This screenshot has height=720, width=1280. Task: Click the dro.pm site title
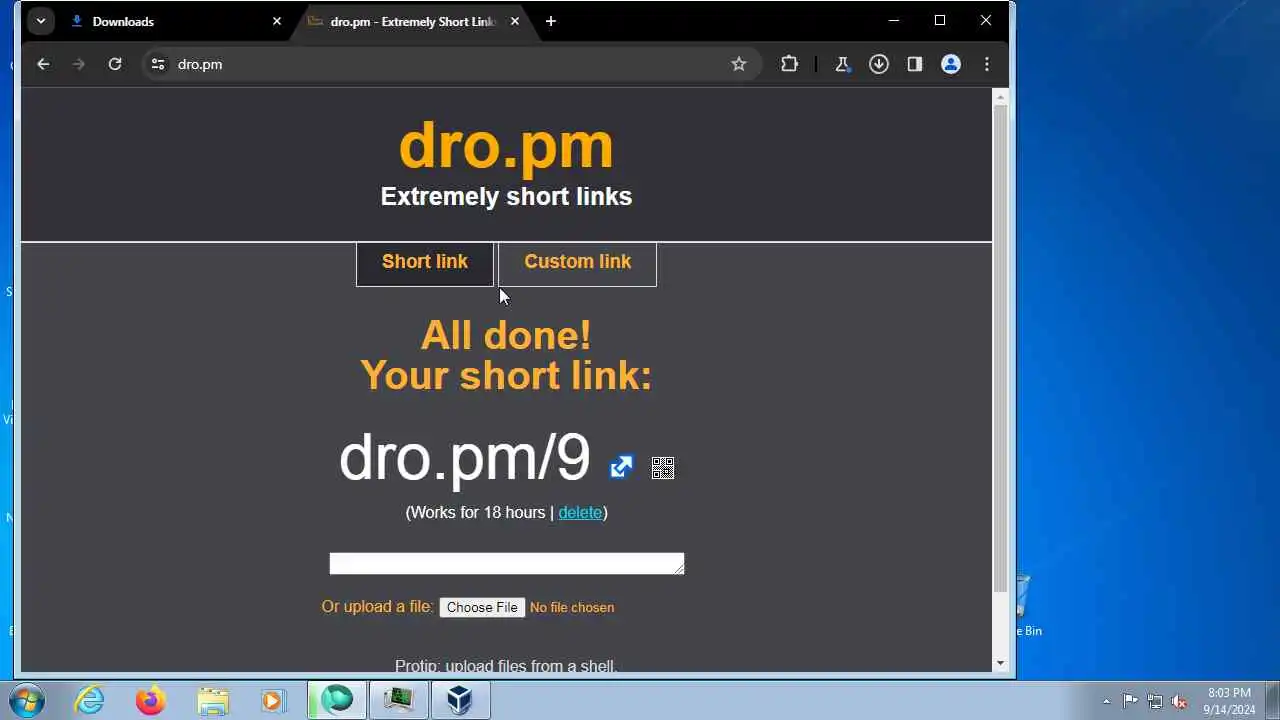coord(506,145)
